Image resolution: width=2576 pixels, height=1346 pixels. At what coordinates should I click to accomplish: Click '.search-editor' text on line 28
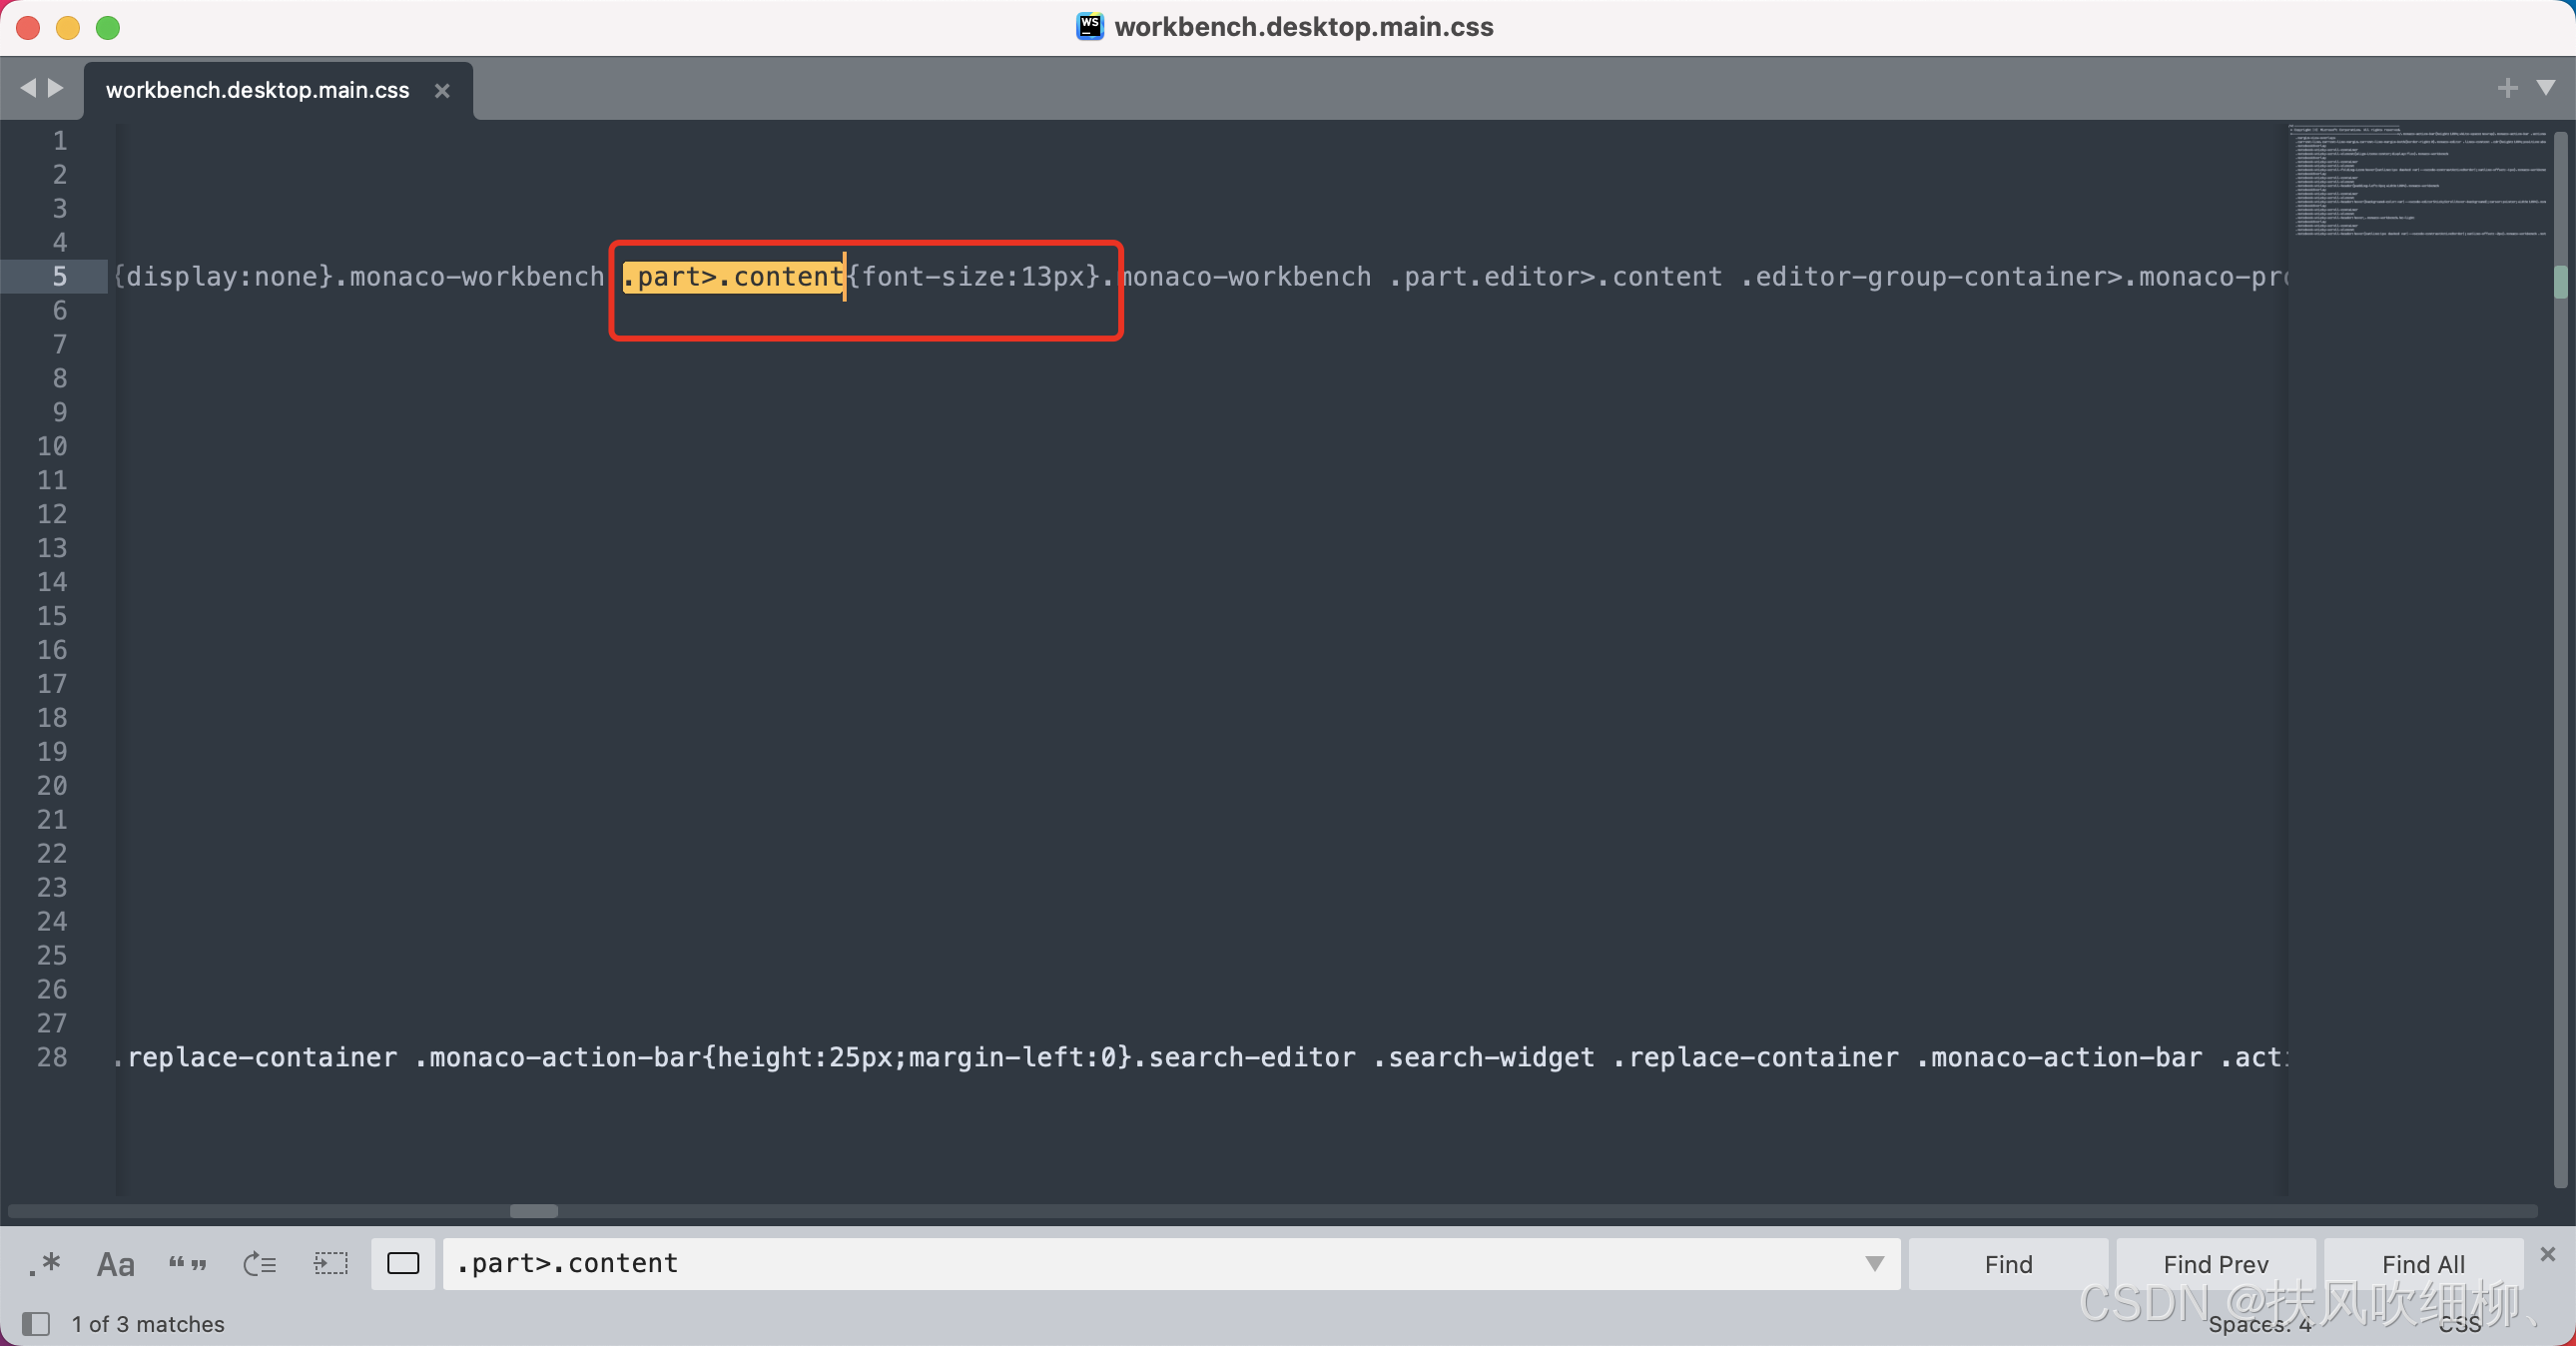pyautogui.click(x=1244, y=1057)
